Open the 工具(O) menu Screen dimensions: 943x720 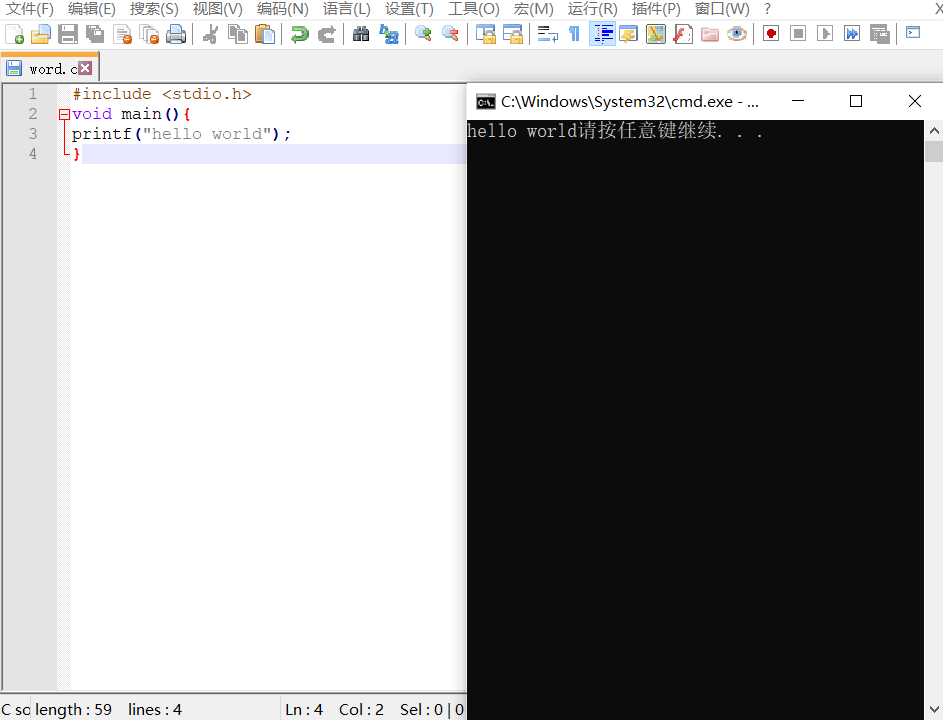pyautogui.click(x=473, y=9)
